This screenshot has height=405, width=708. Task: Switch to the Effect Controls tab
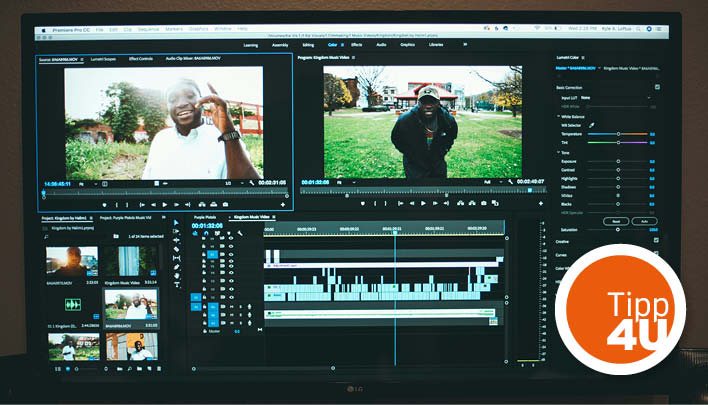pos(139,59)
